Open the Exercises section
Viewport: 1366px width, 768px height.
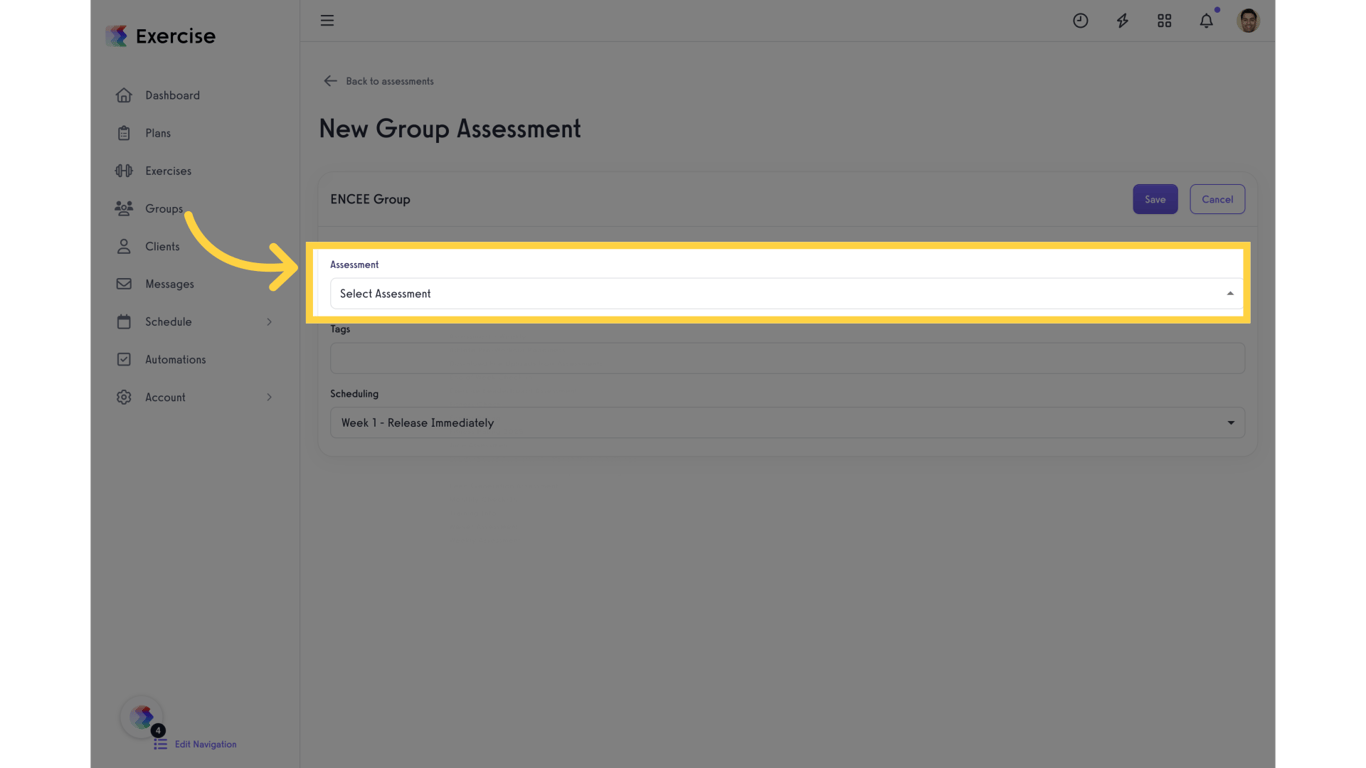(167, 170)
